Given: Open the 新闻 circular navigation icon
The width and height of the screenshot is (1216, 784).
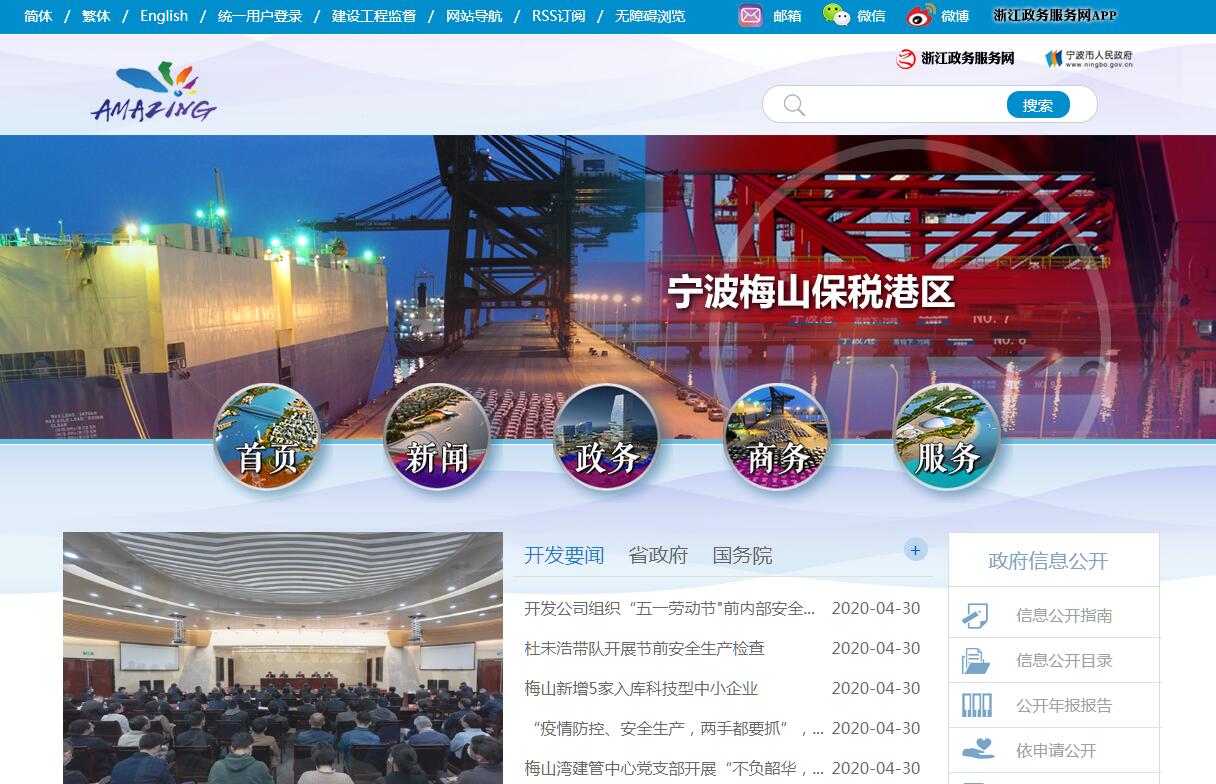Looking at the screenshot, I should coord(437,437).
